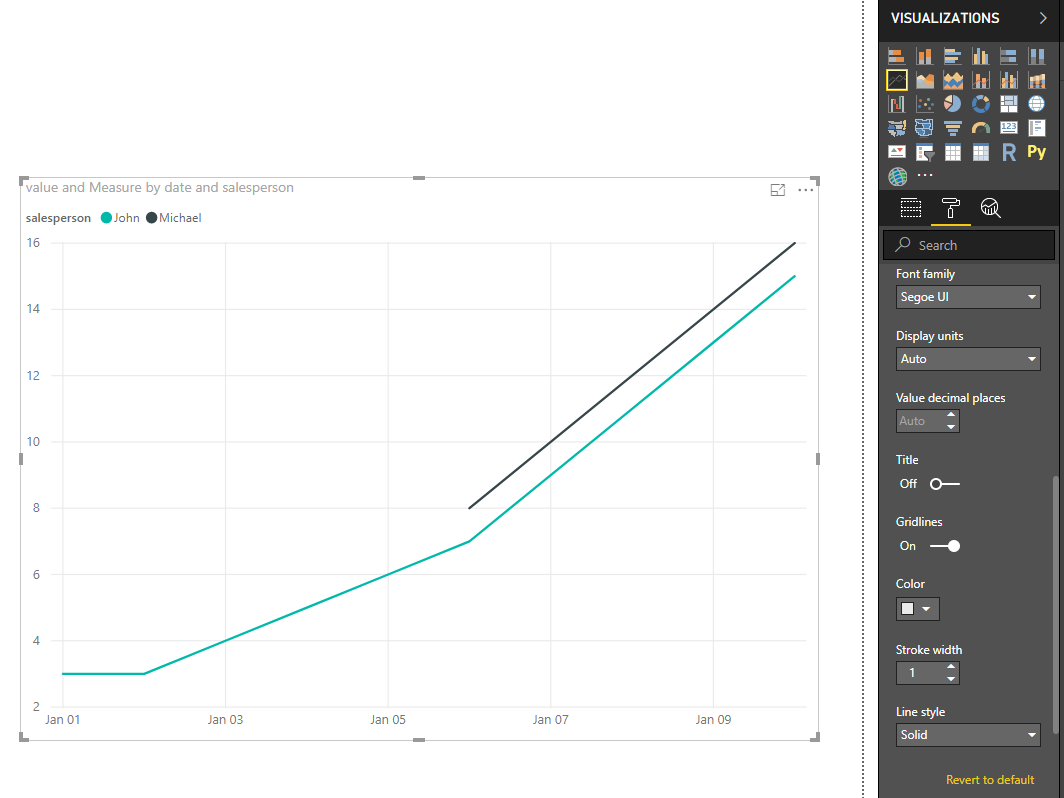1064x798 pixels.
Task: Select the area chart visual
Action: point(924,80)
